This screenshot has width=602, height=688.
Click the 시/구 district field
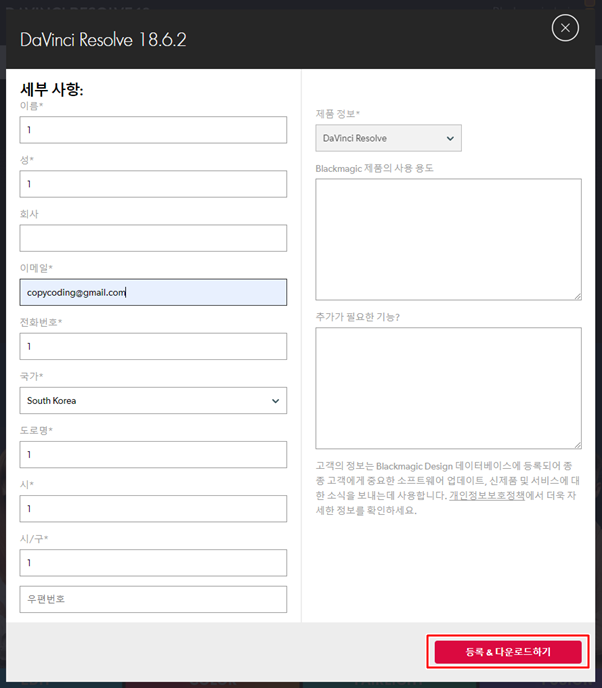point(153,563)
